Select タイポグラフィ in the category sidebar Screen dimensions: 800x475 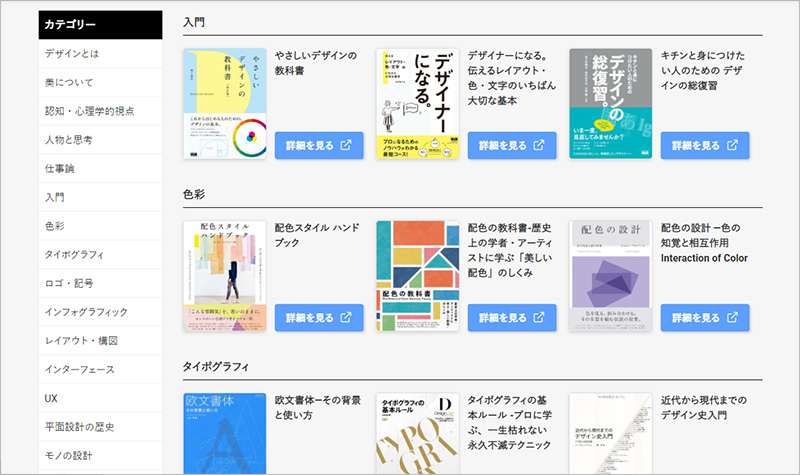[x=101, y=255]
